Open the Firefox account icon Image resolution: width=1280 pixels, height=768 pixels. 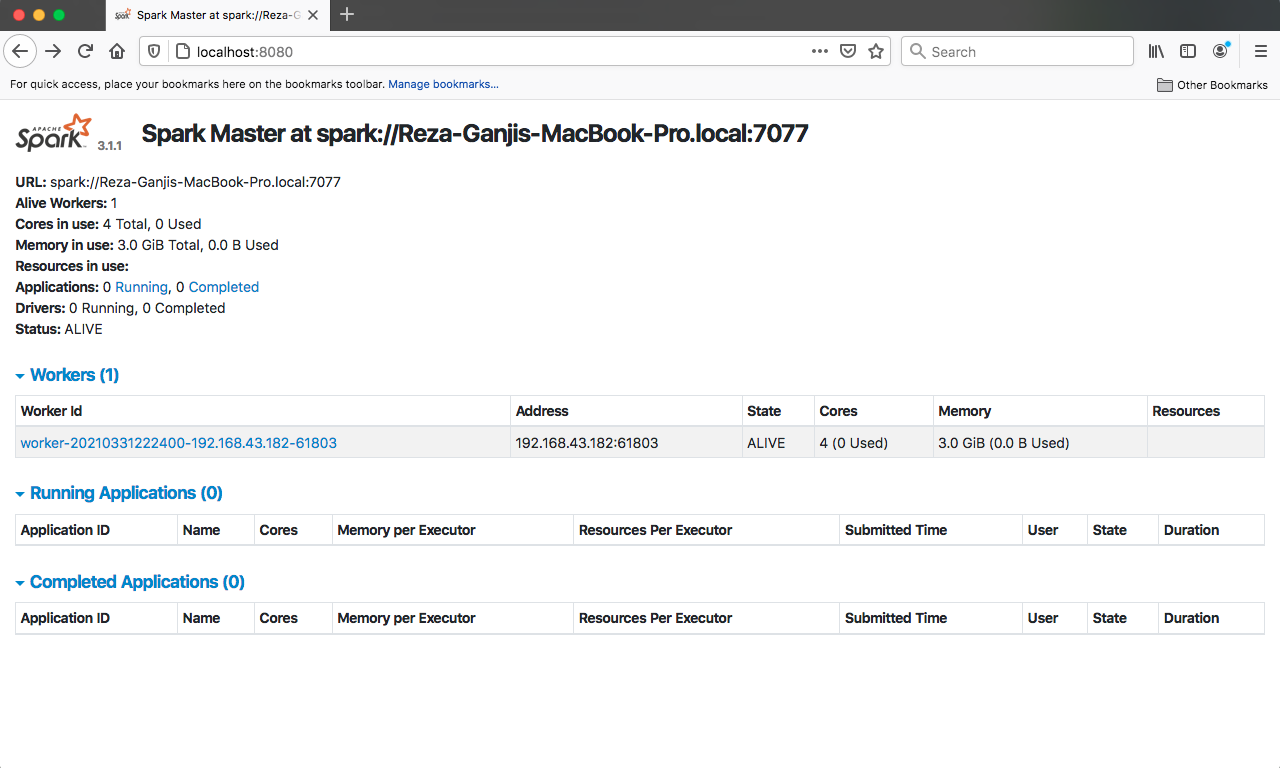[x=1220, y=51]
